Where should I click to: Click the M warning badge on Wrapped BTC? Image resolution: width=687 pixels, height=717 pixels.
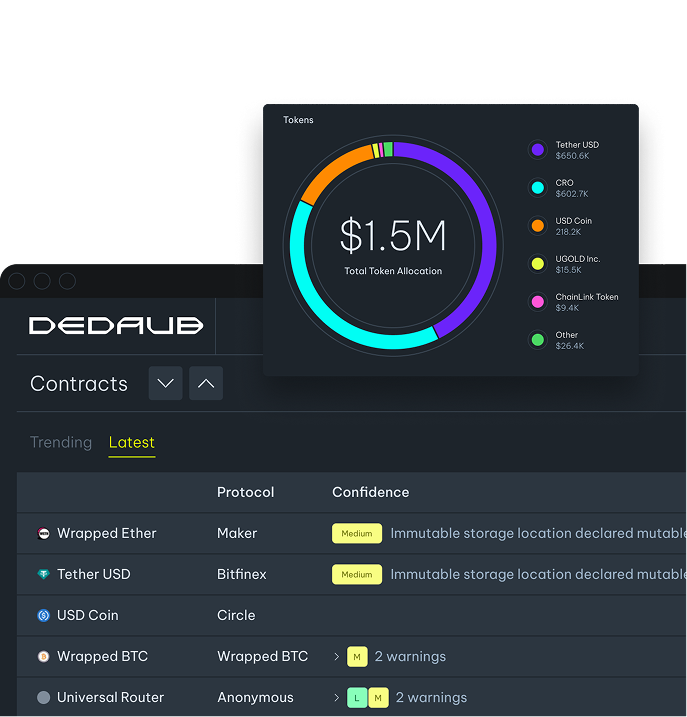click(x=357, y=657)
